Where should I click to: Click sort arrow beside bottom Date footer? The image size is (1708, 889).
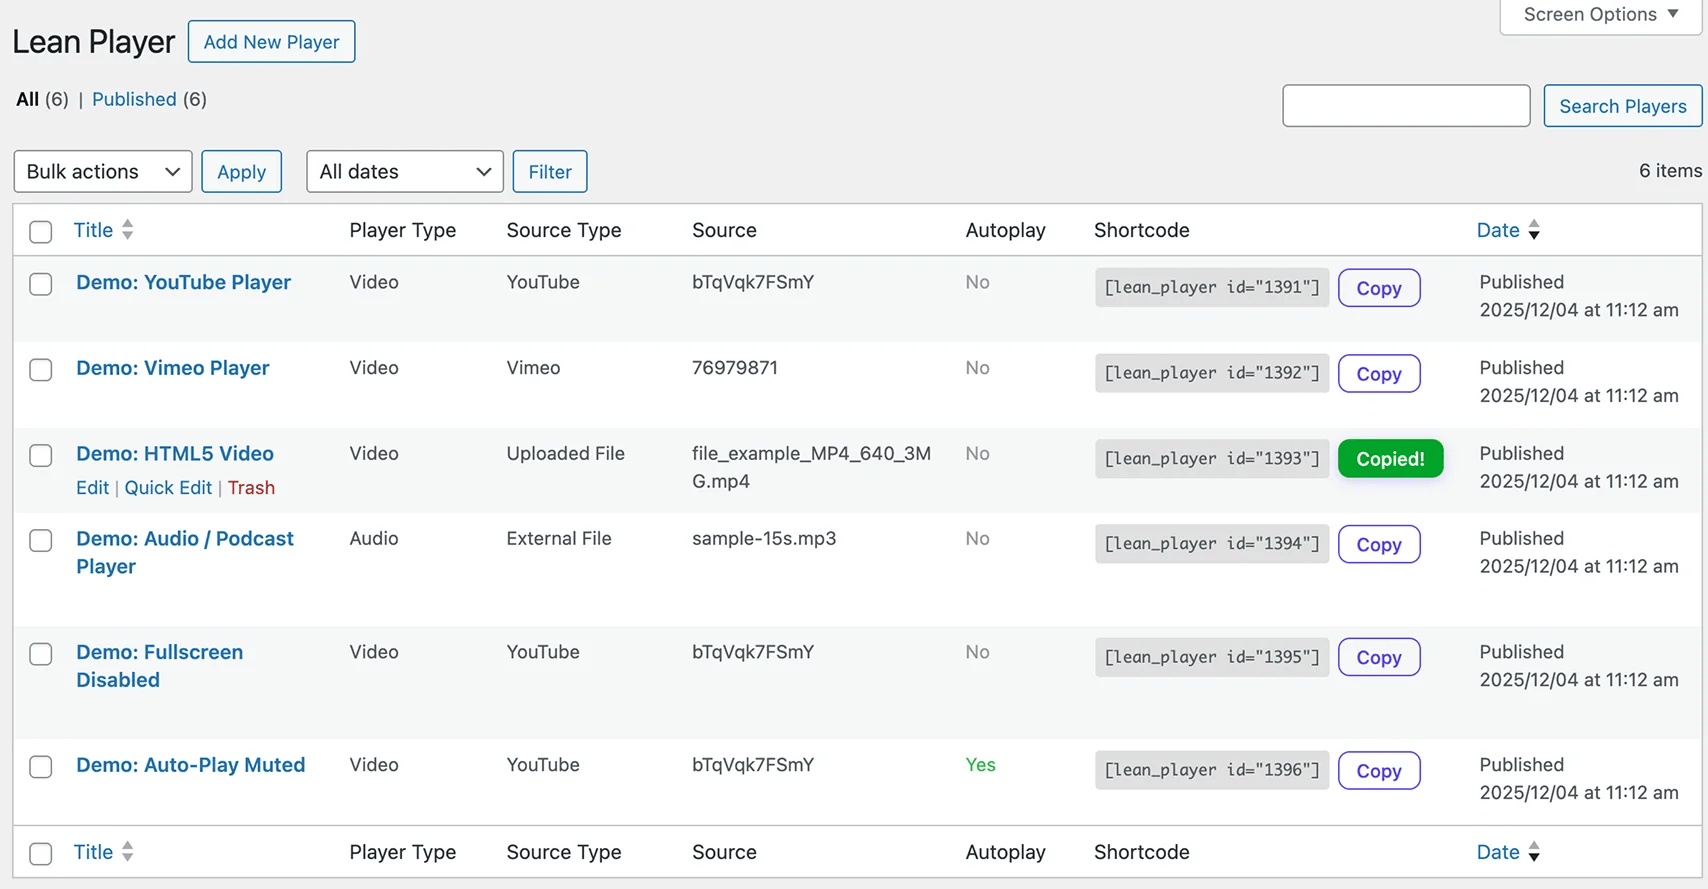tap(1534, 852)
